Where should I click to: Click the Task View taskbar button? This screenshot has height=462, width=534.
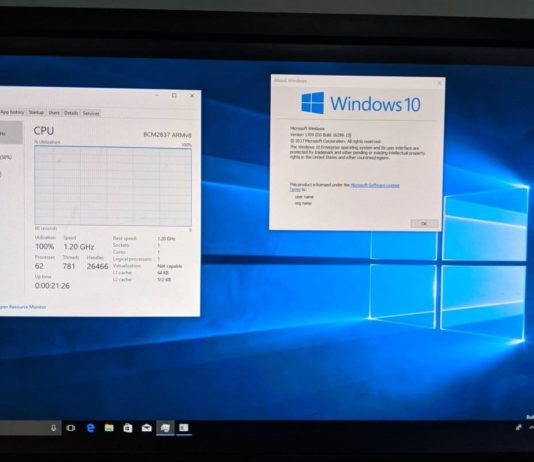(71, 428)
